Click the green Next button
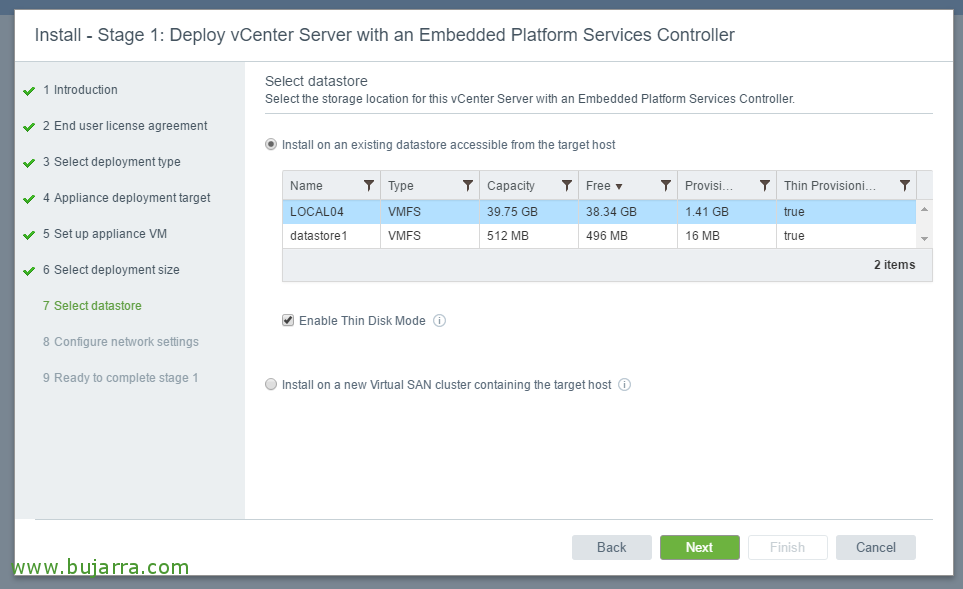The width and height of the screenshot is (963, 589). pos(700,547)
